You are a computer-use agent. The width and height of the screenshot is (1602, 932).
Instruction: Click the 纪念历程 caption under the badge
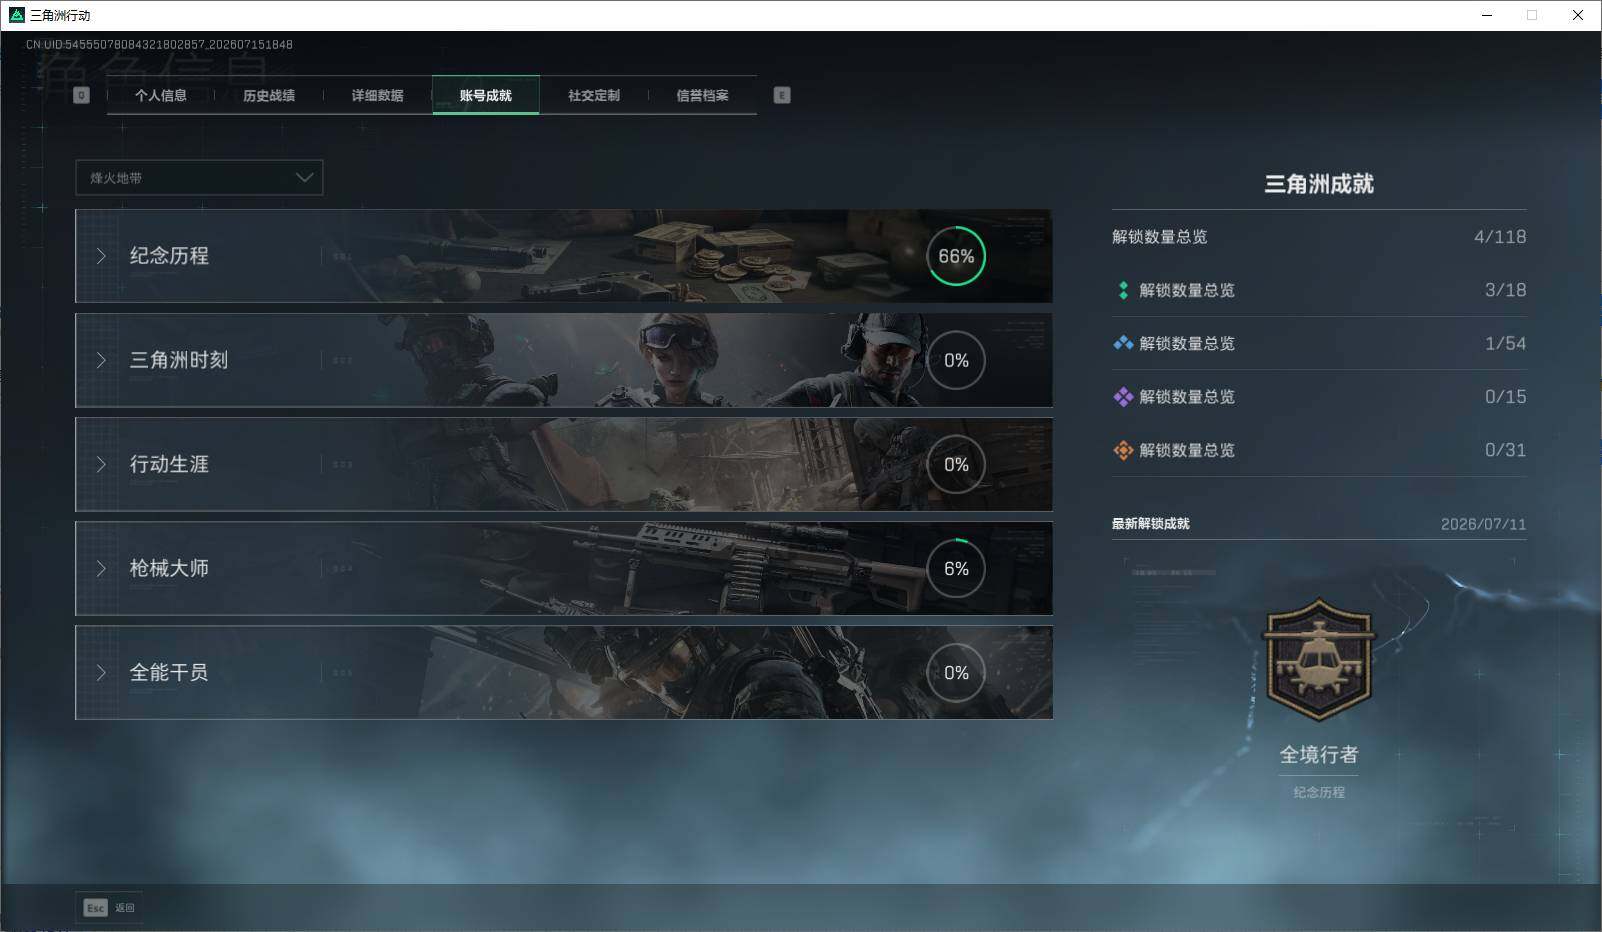pos(1319,792)
